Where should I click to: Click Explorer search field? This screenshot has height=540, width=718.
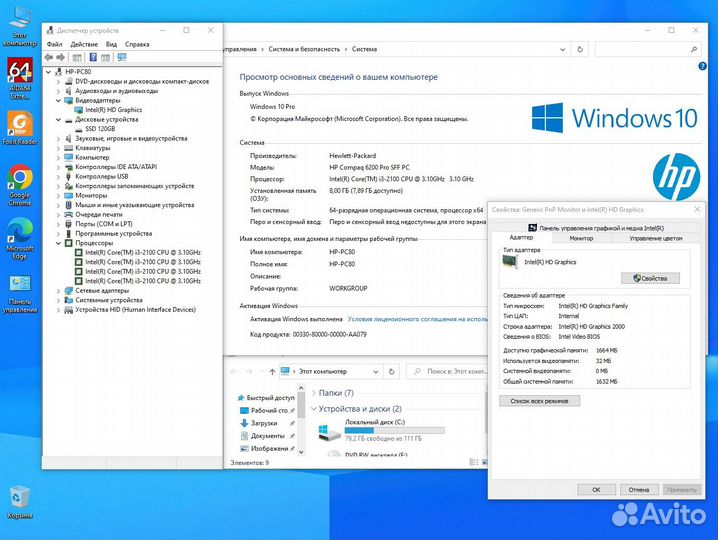click(446, 371)
